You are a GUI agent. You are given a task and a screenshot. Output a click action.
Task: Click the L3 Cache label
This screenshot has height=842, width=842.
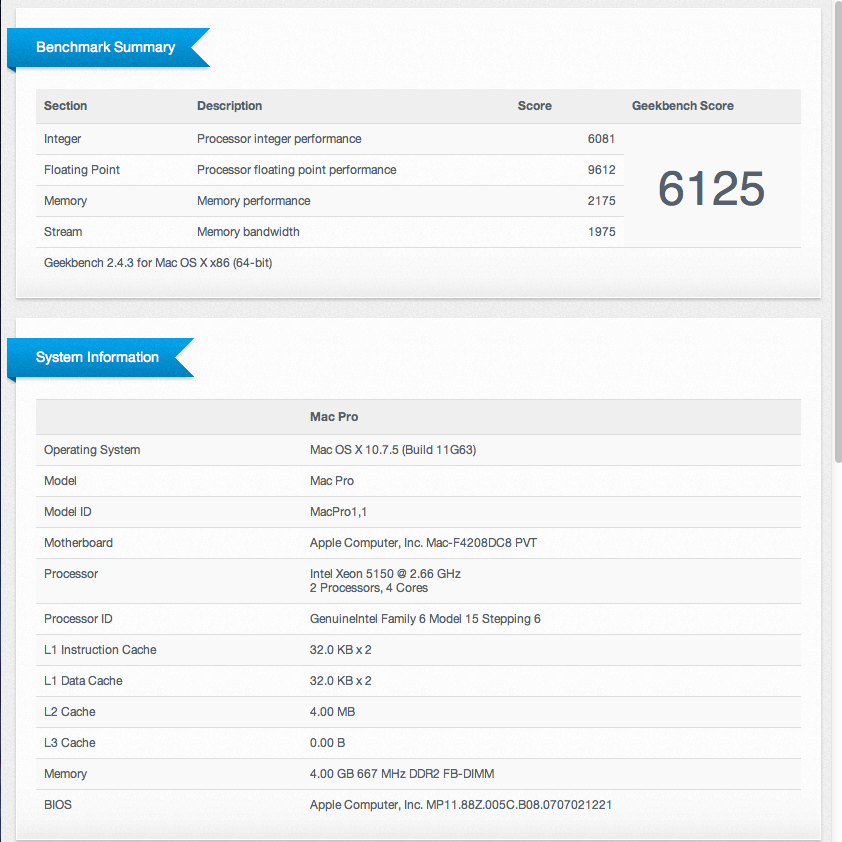[70, 743]
